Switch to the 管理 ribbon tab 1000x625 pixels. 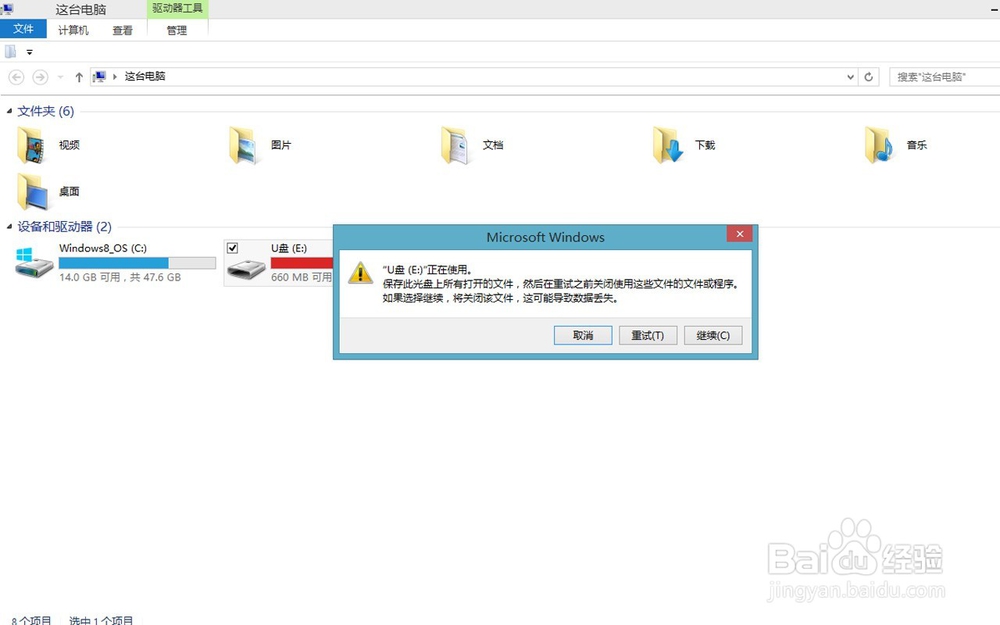[177, 30]
